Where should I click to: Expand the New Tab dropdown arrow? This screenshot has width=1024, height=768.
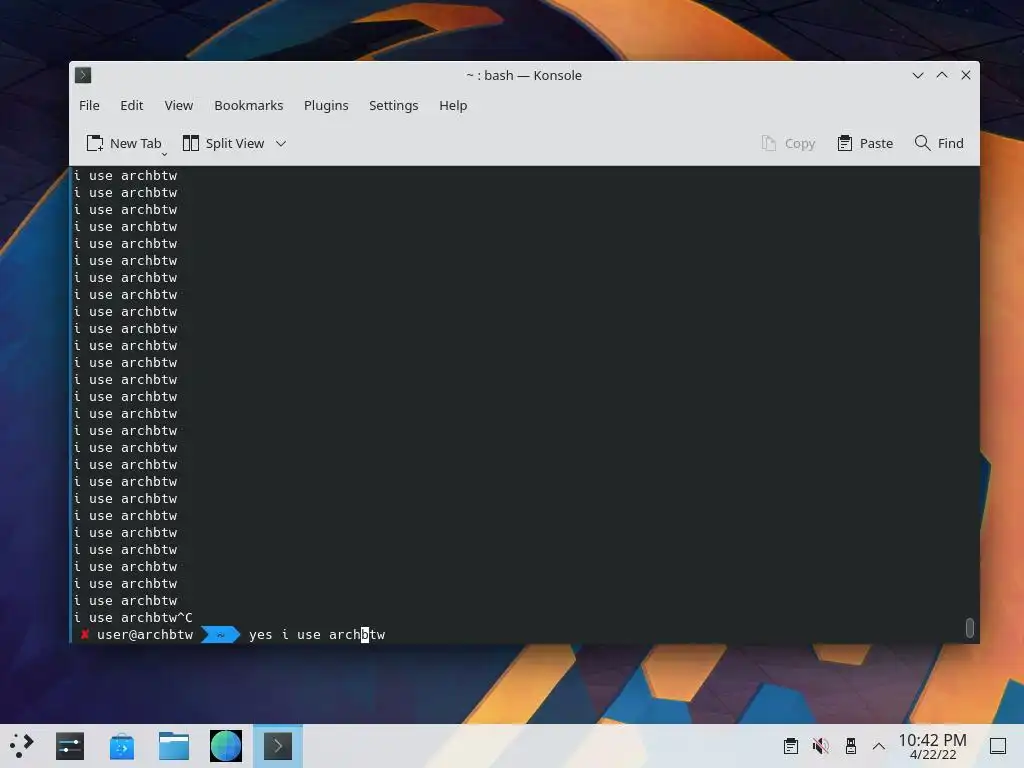164,154
